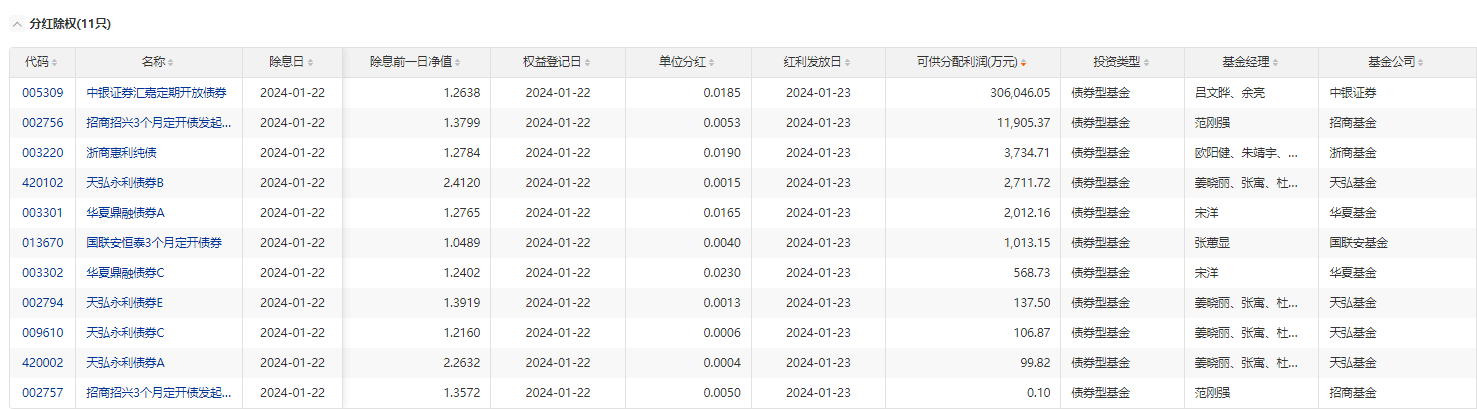Click sort icon beside 单位分红 header

click(x=712, y=62)
